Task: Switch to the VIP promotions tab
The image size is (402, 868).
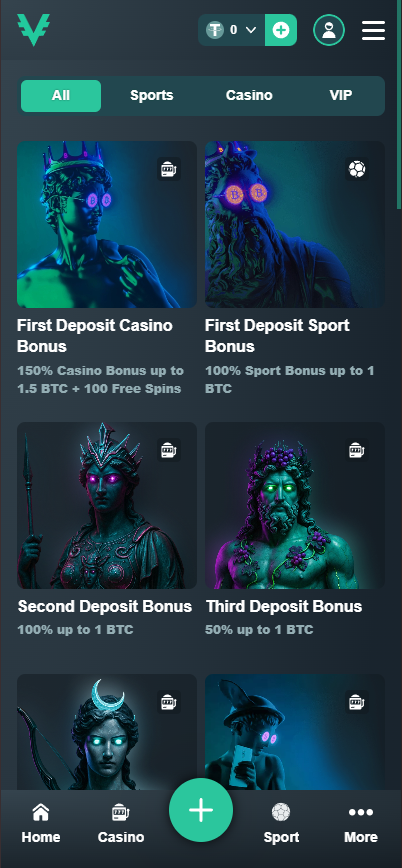Action: [341, 96]
